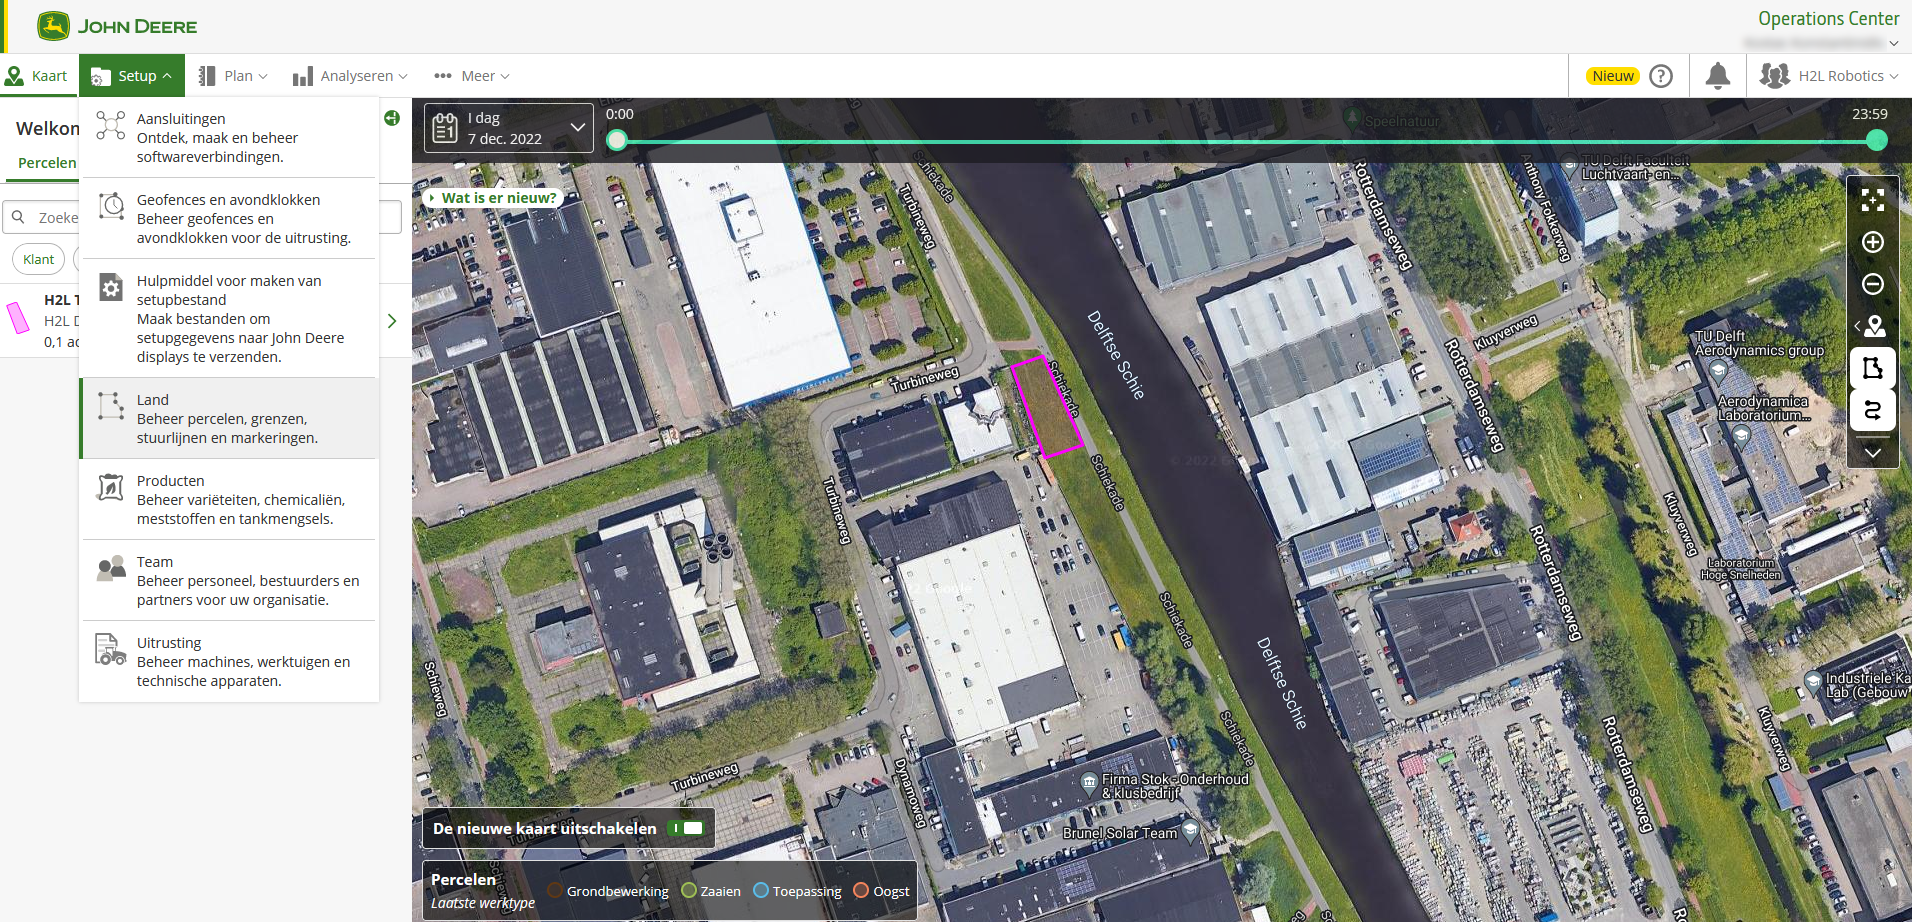Viewport: 1912px width, 922px height.
Task: Click the timeline end handle at 23:59
Action: click(x=1876, y=140)
